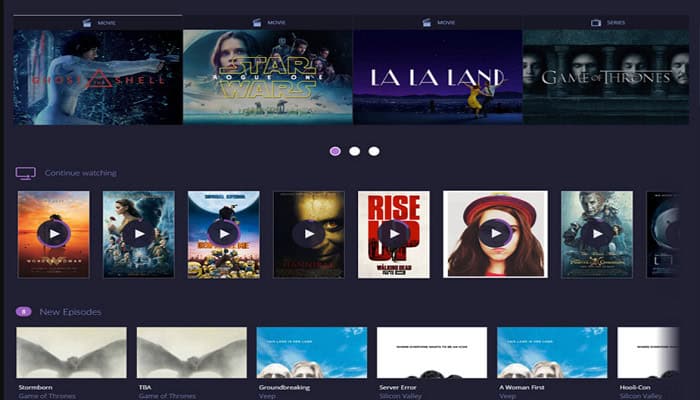Click Game of Thrones under TBA
This screenshot has height=400, width=700.
tap(167, 396)
